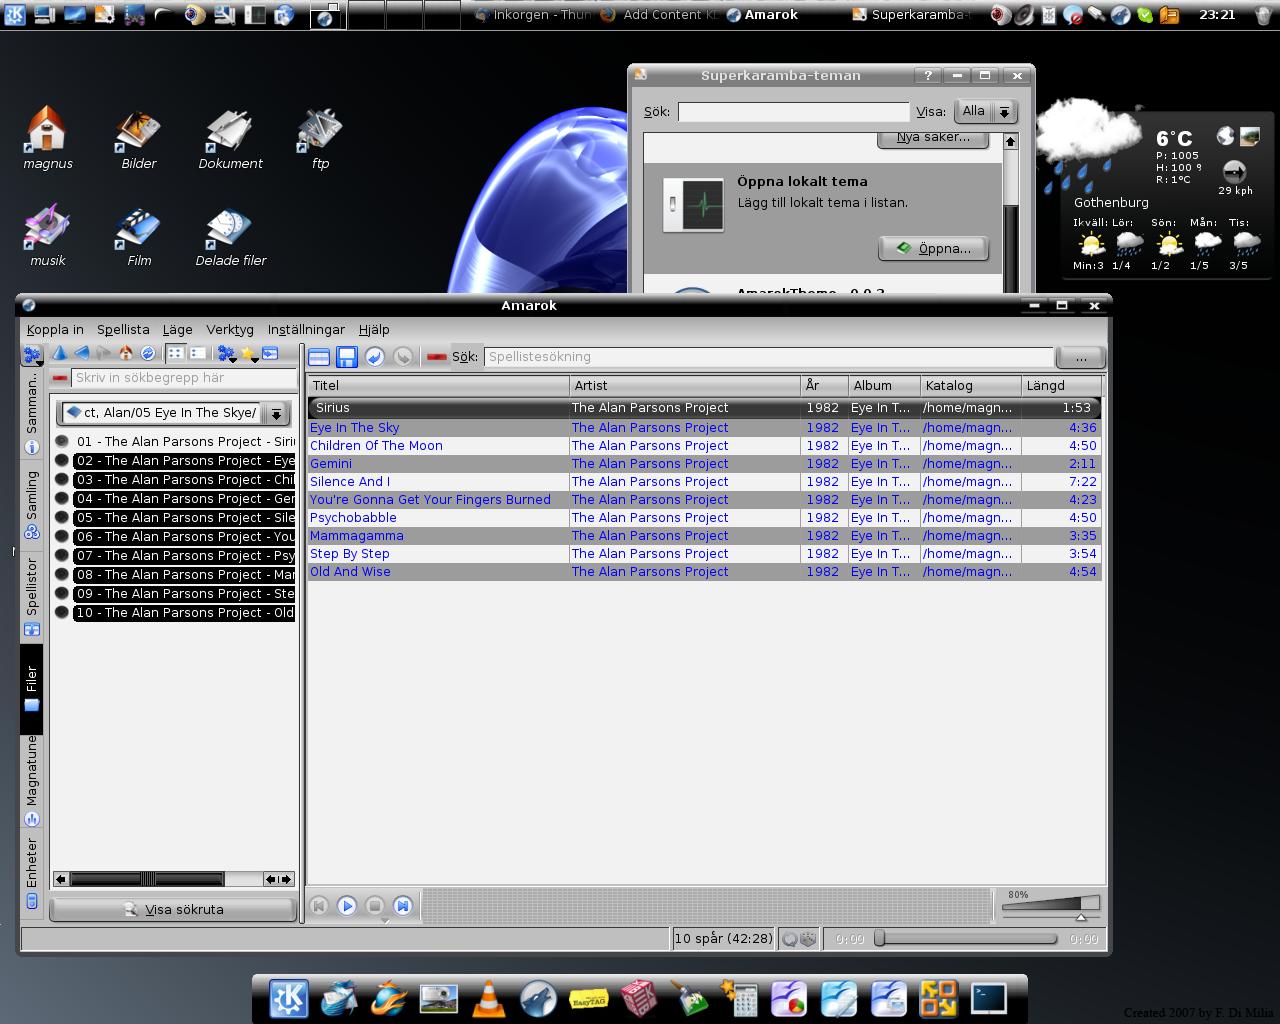Launch VLC from the bottom dock

click(488, 998)
